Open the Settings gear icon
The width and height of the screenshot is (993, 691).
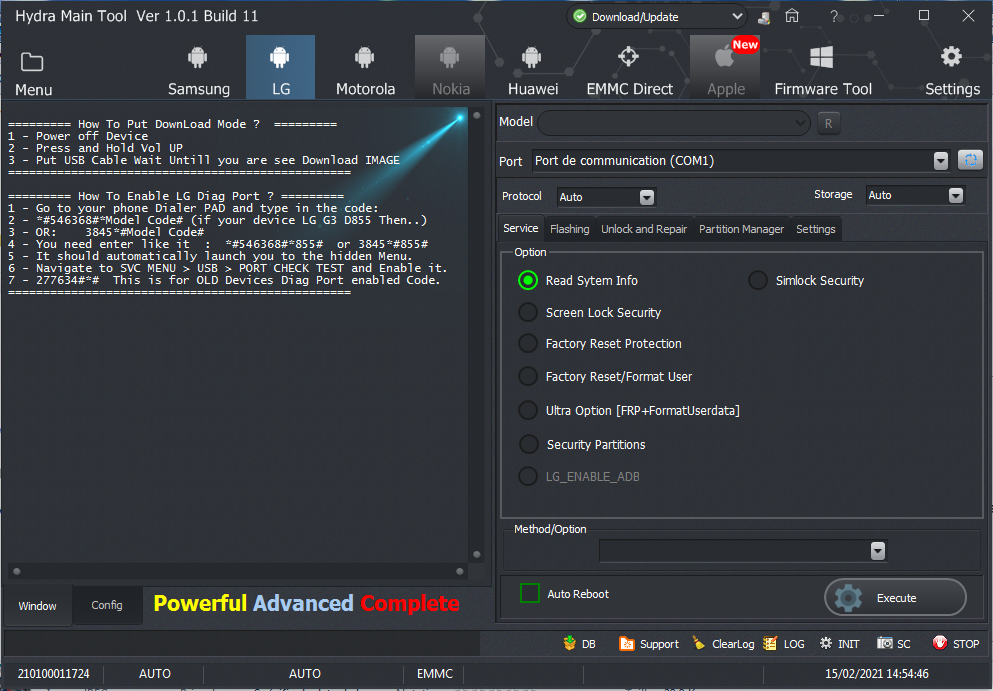[x=951, y=56]
